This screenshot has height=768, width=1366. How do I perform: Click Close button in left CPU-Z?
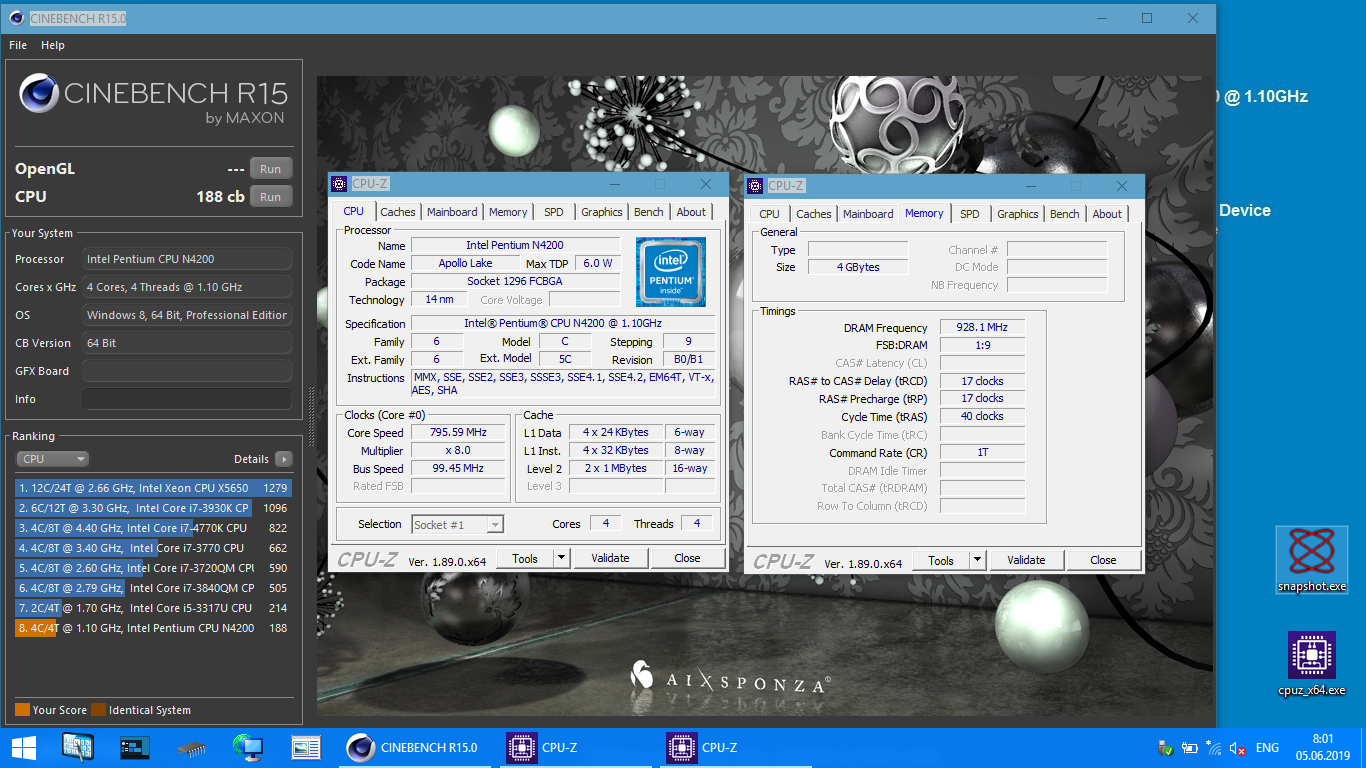687,559
